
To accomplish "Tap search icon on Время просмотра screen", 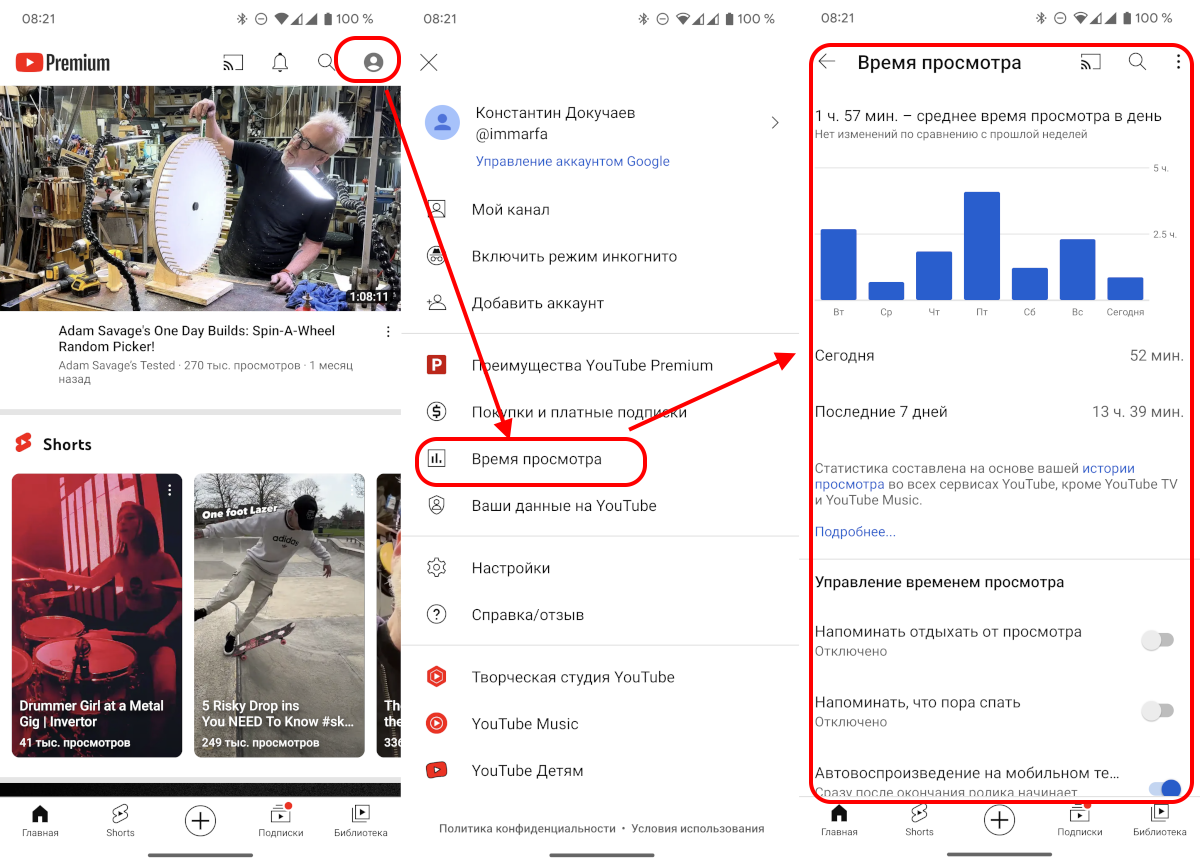I will (x=1137, y=62).
